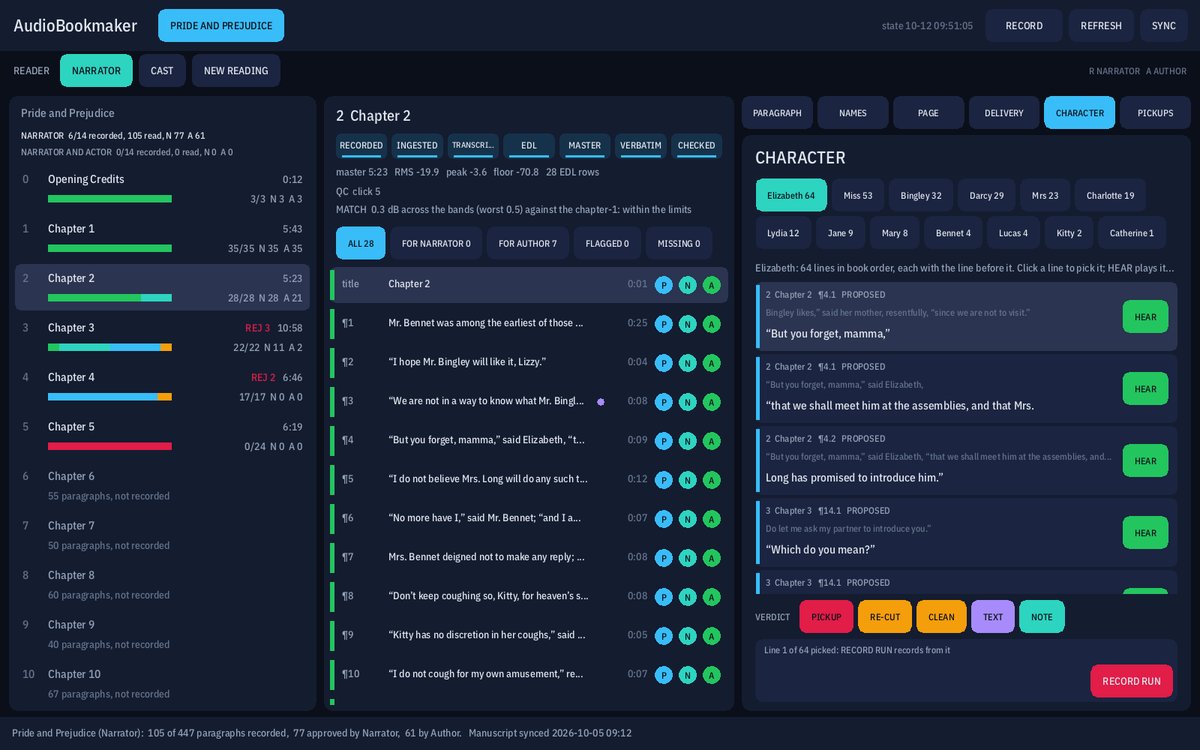This screenshot has width=1200, height=750.
Task: Choose the RE-CUT verdict
Action: tap(885, 617)
